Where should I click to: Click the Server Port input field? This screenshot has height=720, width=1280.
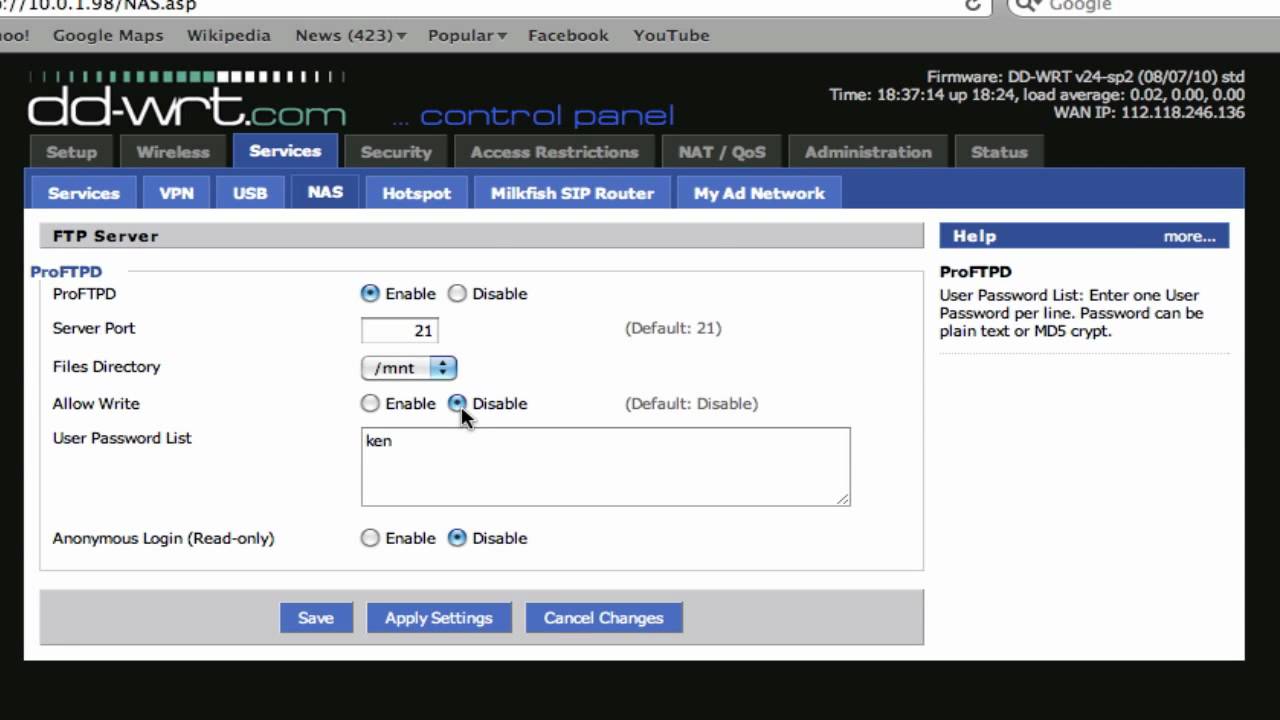click(399, 330)
